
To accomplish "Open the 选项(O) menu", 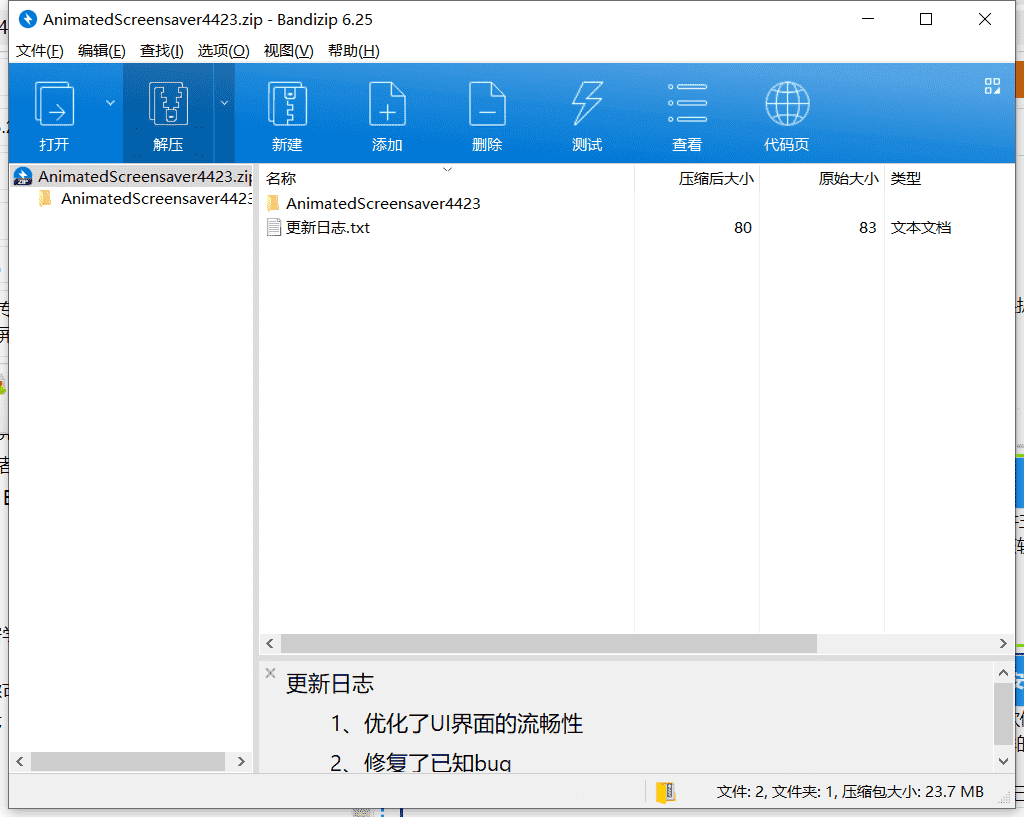I will point(223,51).
